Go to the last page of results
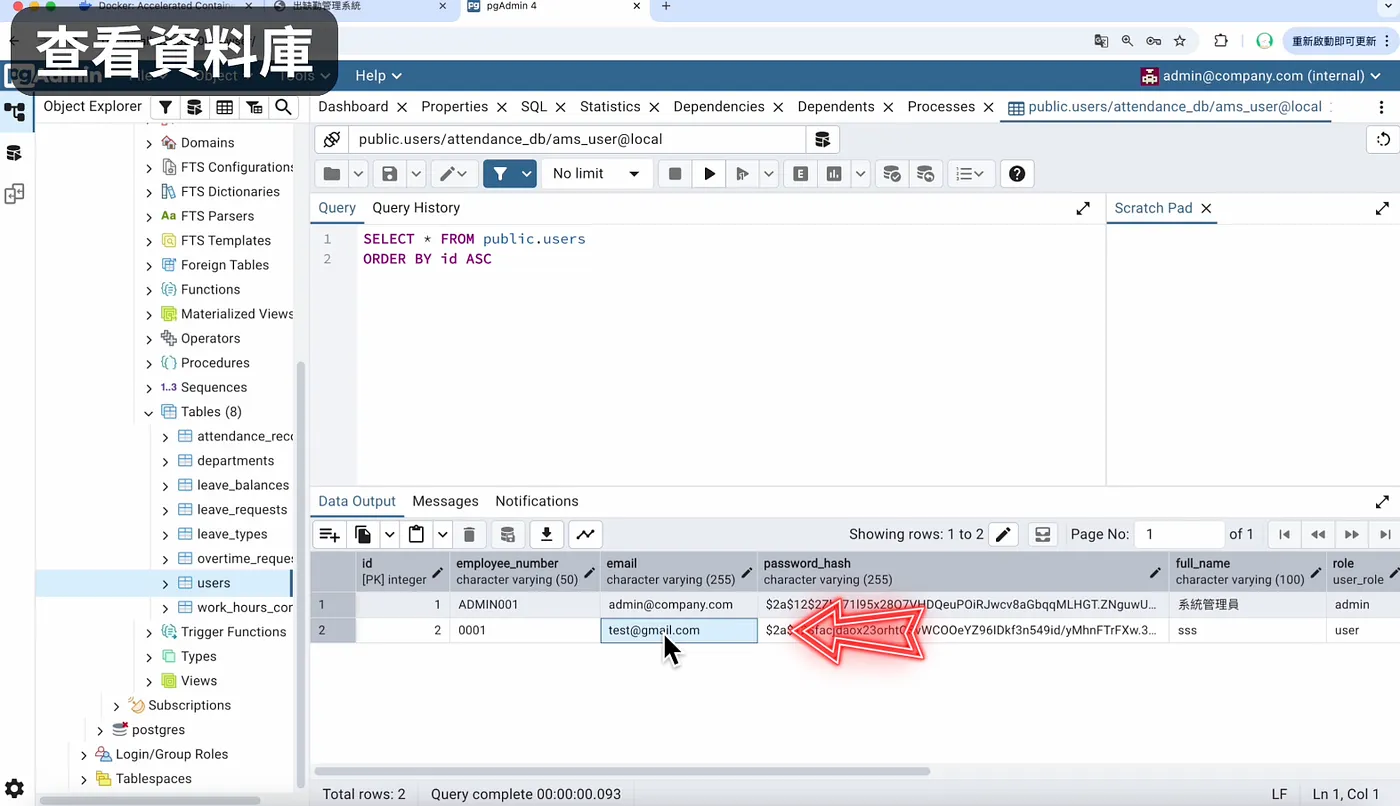The width and height of the screenshot is (1400, 806). (1385, 535)
